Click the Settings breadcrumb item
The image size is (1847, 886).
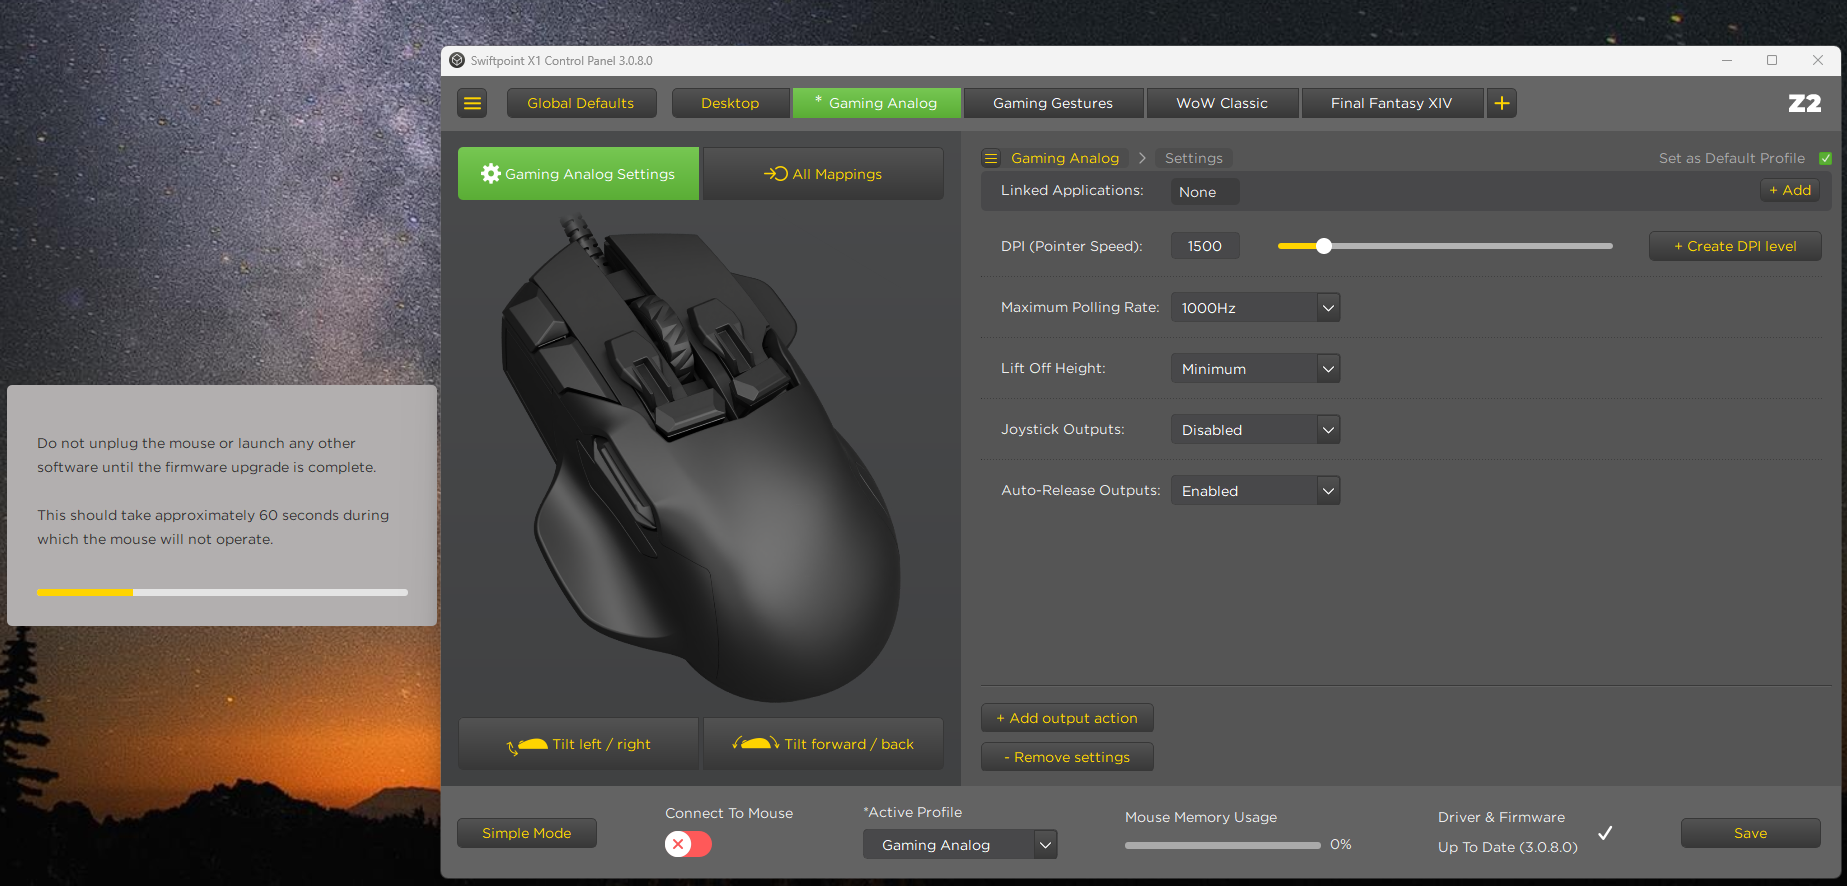(x=1194, y=158)
